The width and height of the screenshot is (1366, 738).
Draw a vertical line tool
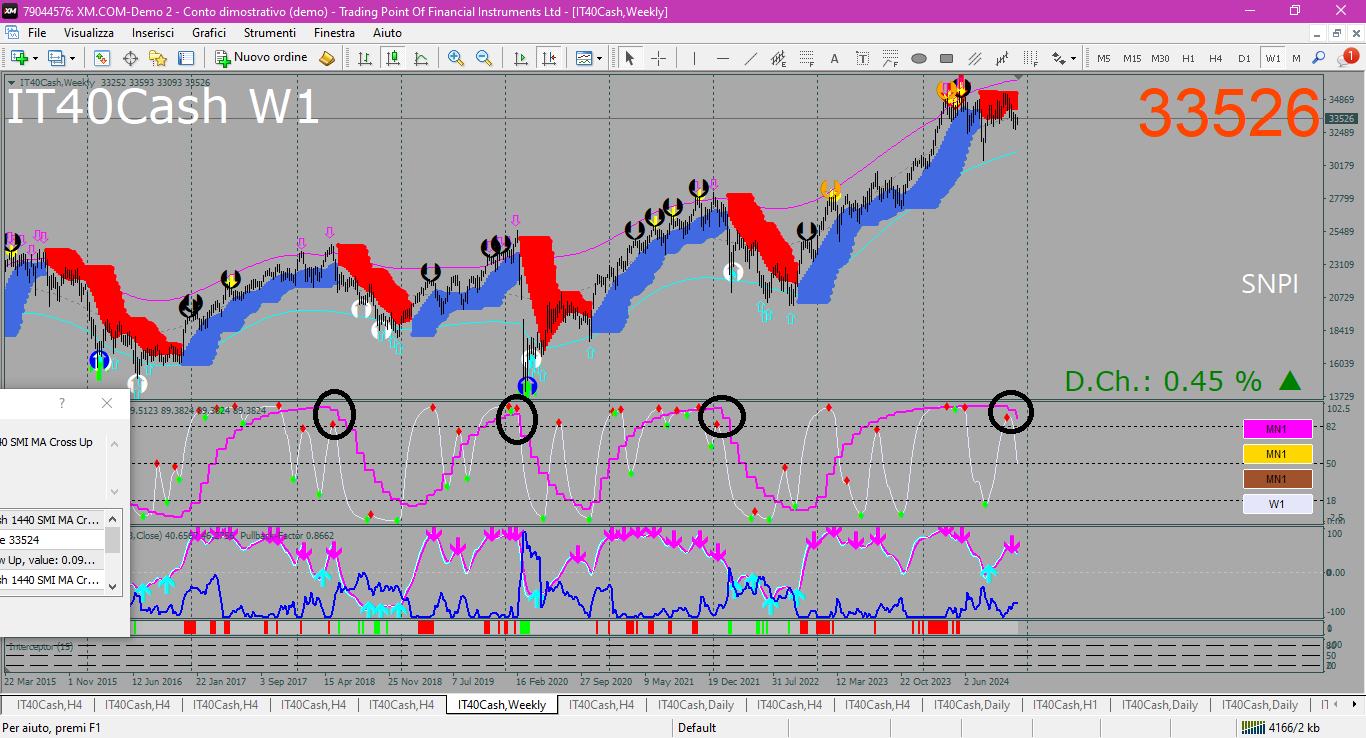click(694, 58)
